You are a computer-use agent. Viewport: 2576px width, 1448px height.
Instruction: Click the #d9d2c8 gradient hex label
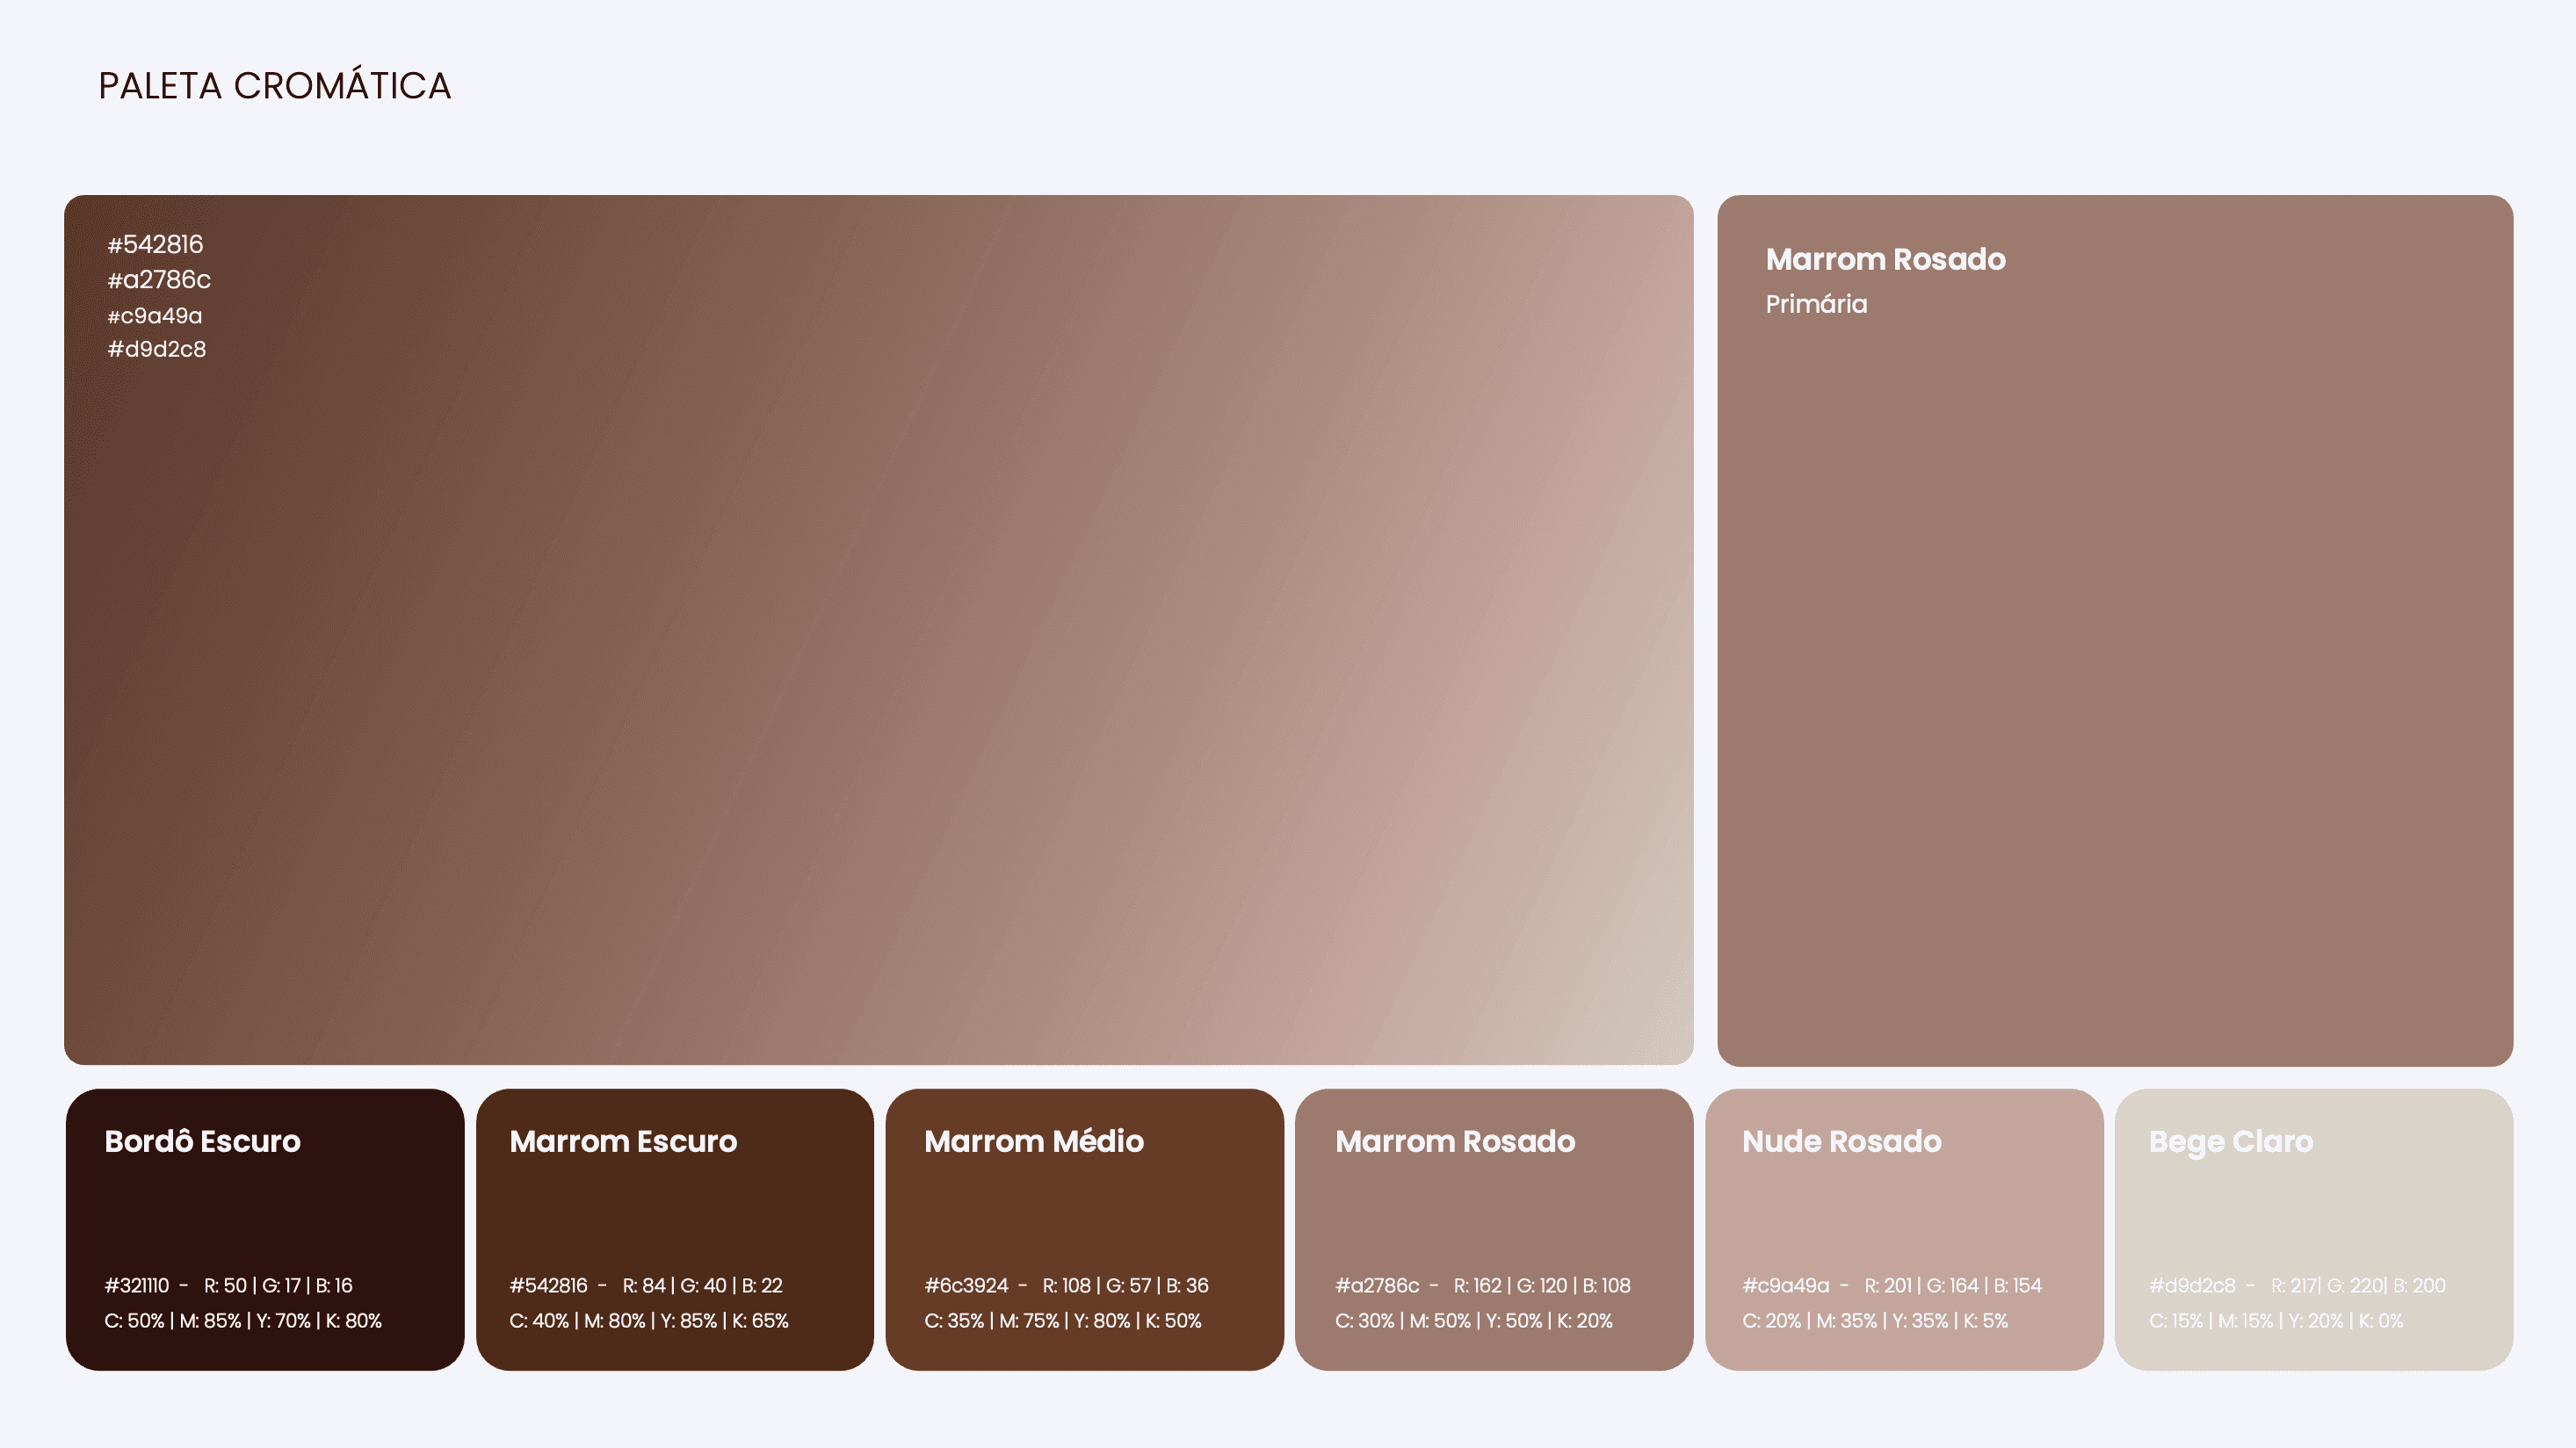(x=157, y=350)
